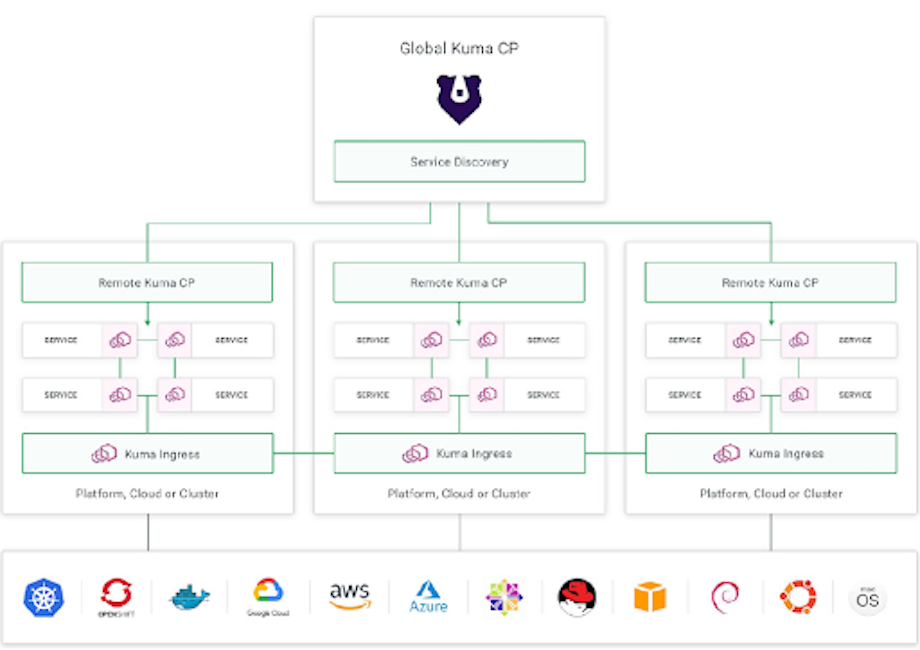This screenshot has height=650, width=920.
Task: Select the rightmost Remote Kuma CP box
Action: point(771,282)
